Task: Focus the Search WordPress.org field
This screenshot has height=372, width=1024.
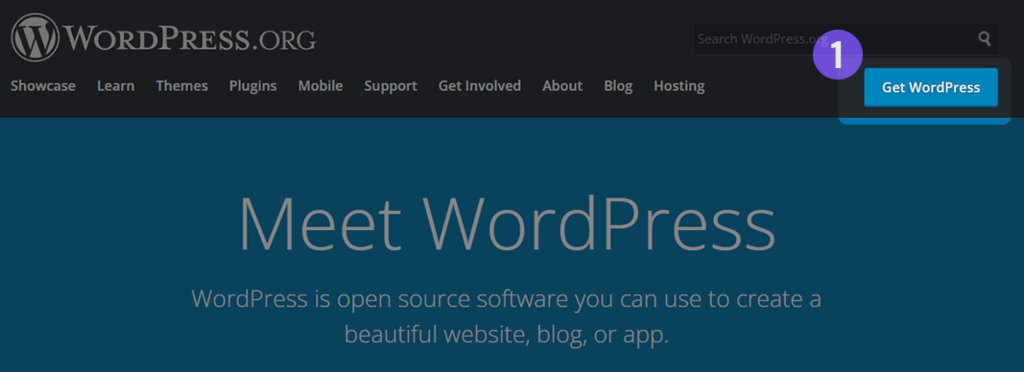Action: coord(846,39)
